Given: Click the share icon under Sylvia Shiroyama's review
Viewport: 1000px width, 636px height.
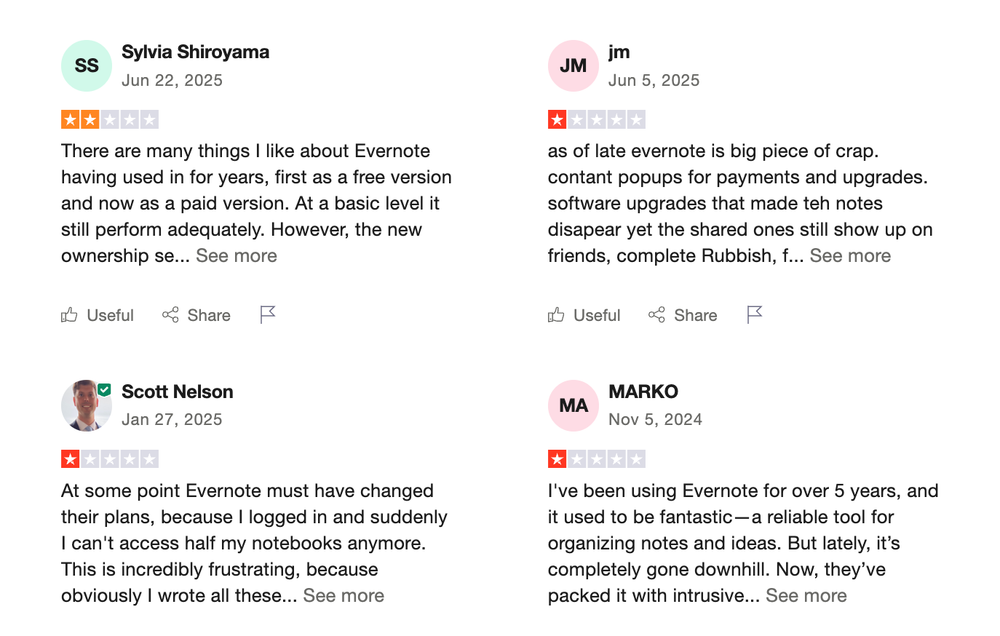Looking at the screenshot, I should coord(171,315).
